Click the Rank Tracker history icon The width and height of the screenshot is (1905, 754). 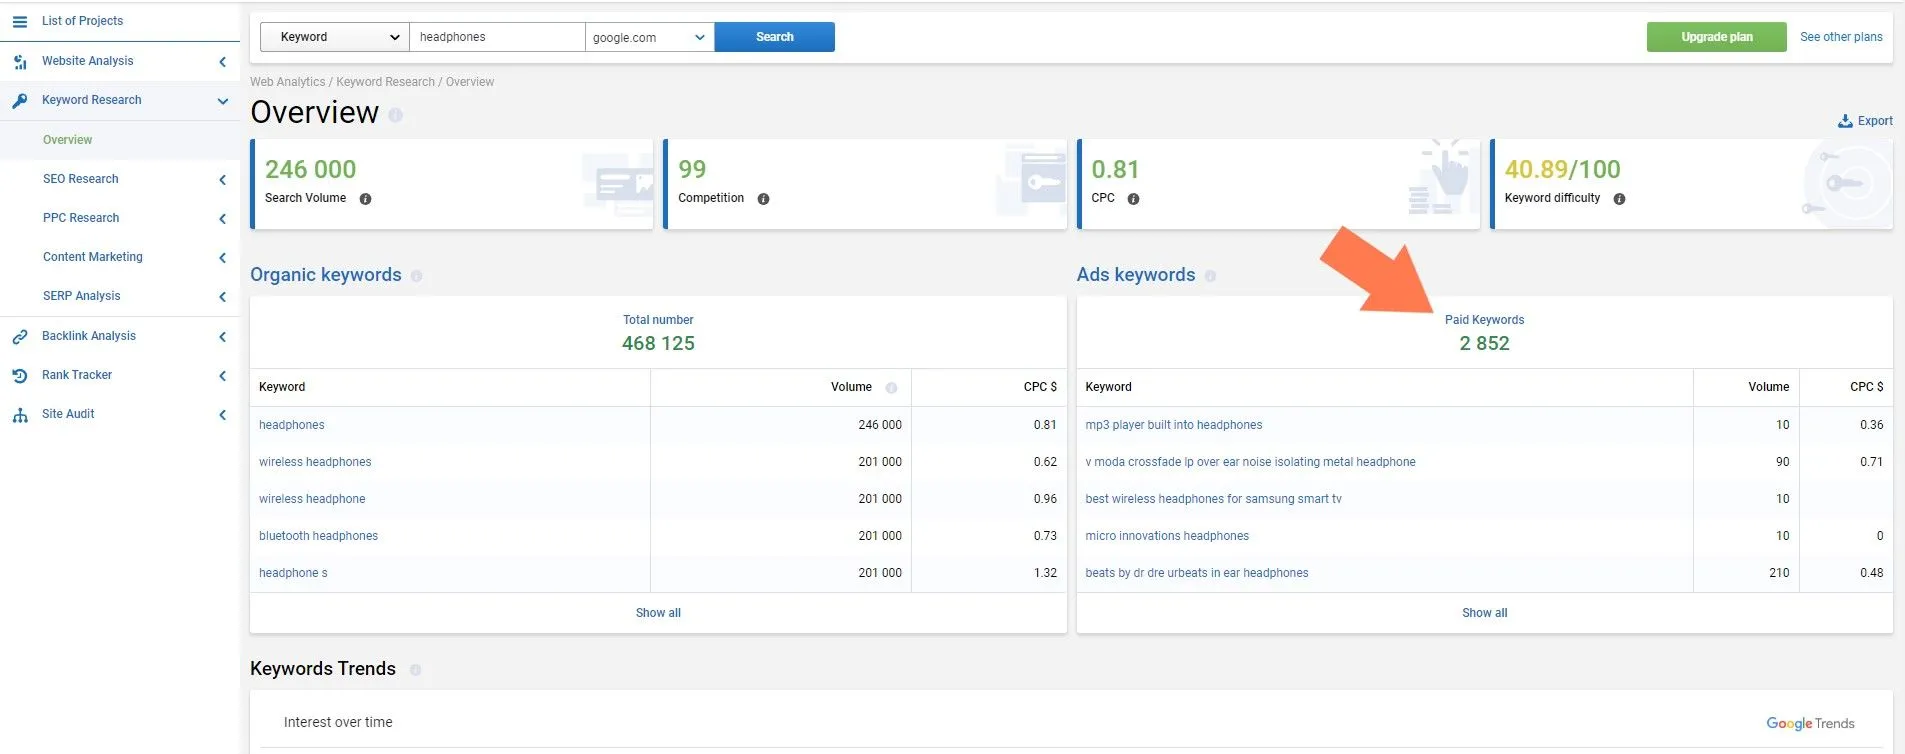pyautogui.click(x=20, y=376)
